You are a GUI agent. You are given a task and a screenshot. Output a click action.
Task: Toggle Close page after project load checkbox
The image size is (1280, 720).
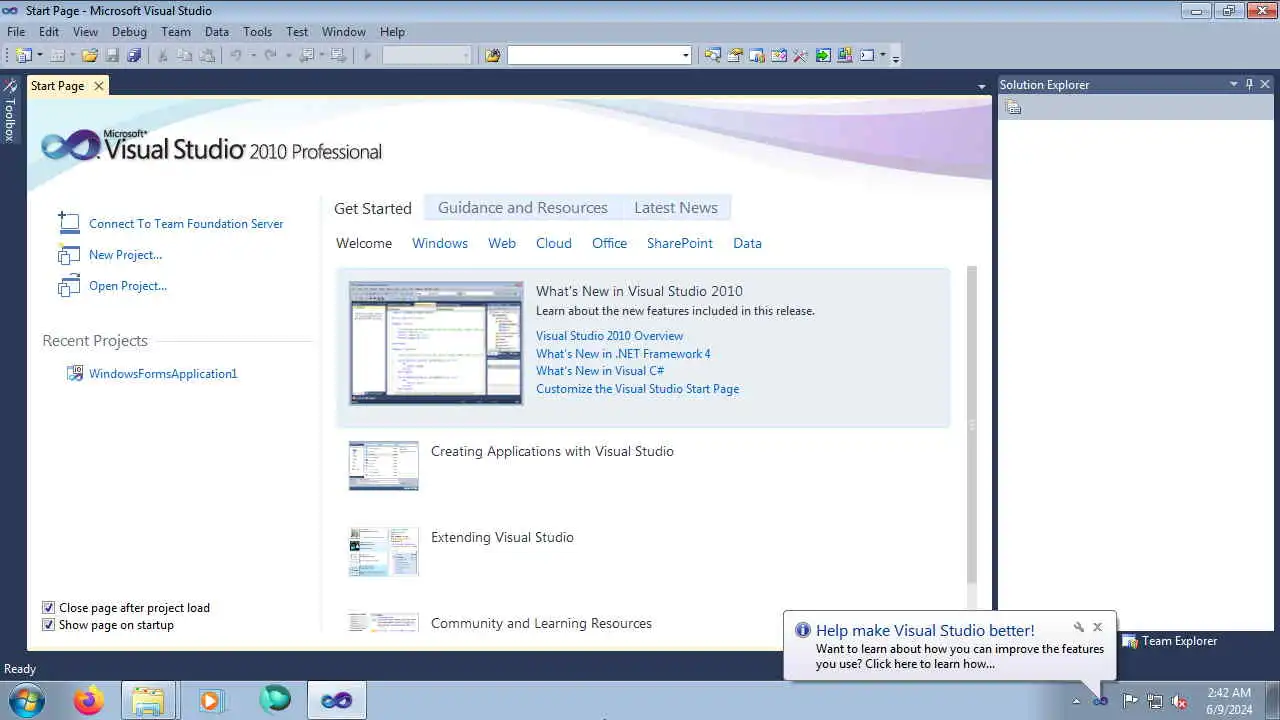48,608
